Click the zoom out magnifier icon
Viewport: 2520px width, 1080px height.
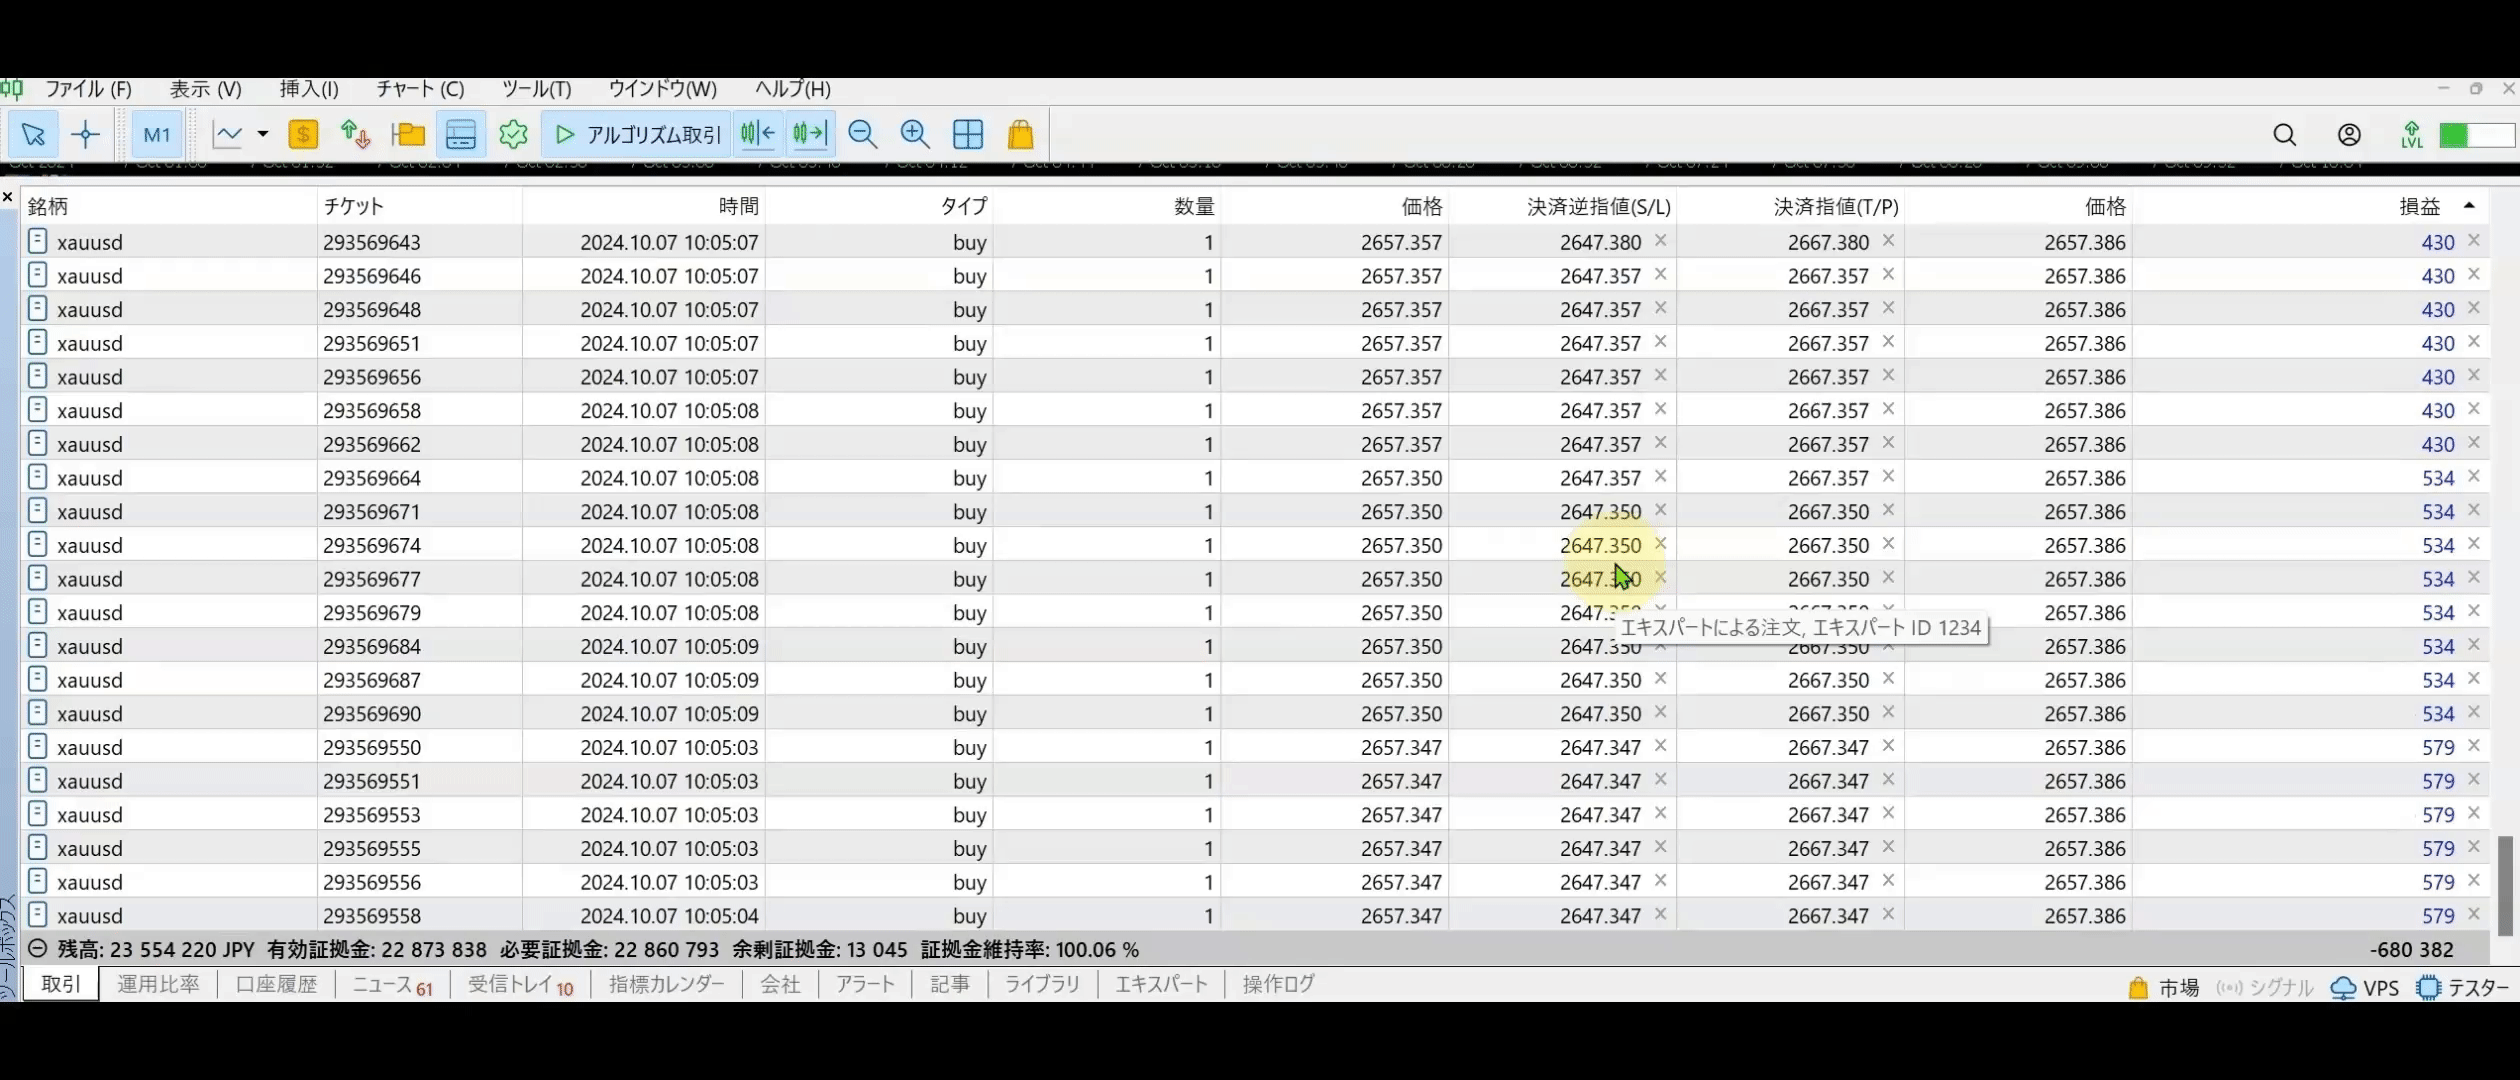[x=862, y=134]
